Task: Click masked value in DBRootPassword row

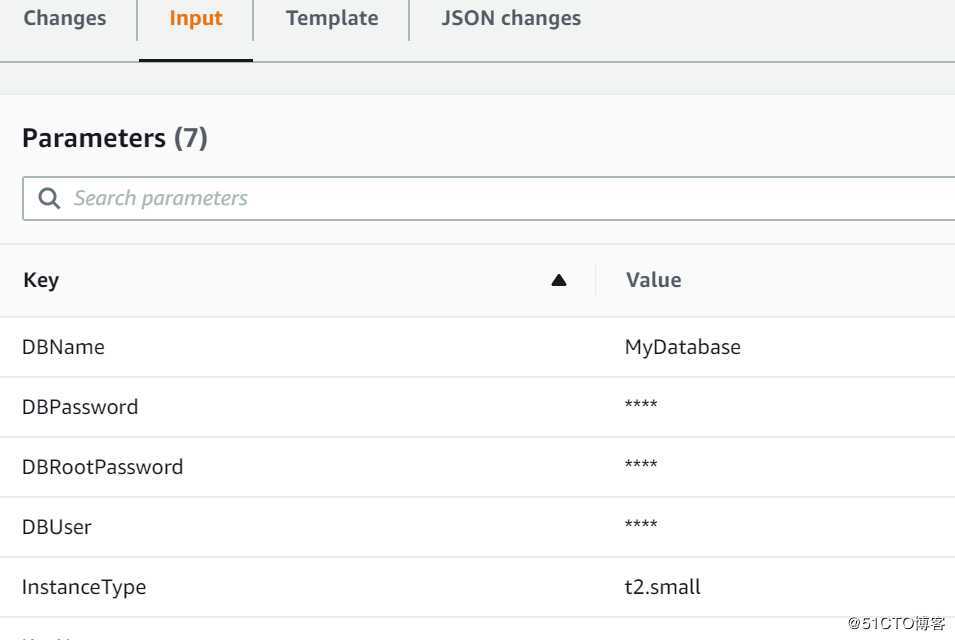Action: point(641,465)
